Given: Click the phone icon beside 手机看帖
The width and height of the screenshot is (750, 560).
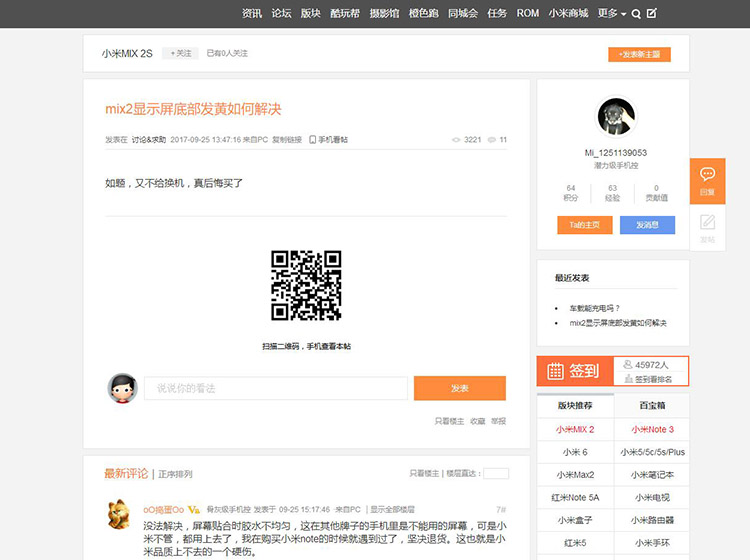Looking at the screenshot, I should pyautogui.click(x=312, y=140).
